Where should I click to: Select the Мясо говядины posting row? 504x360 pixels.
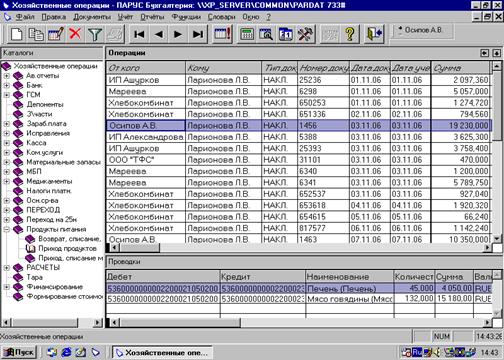click(x=299, y=299)
